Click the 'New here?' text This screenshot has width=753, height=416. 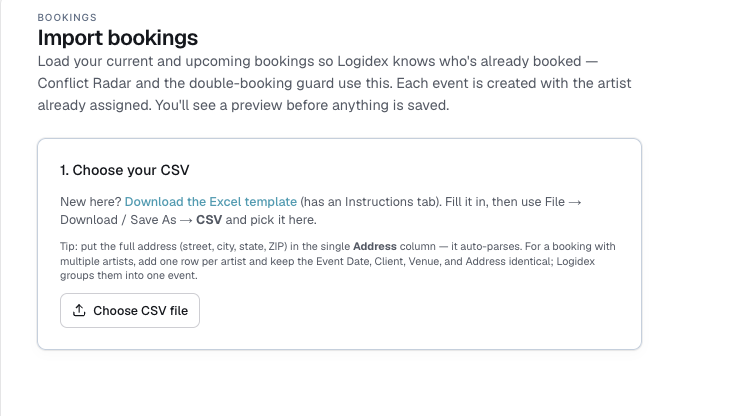click(x=91, y=202)
